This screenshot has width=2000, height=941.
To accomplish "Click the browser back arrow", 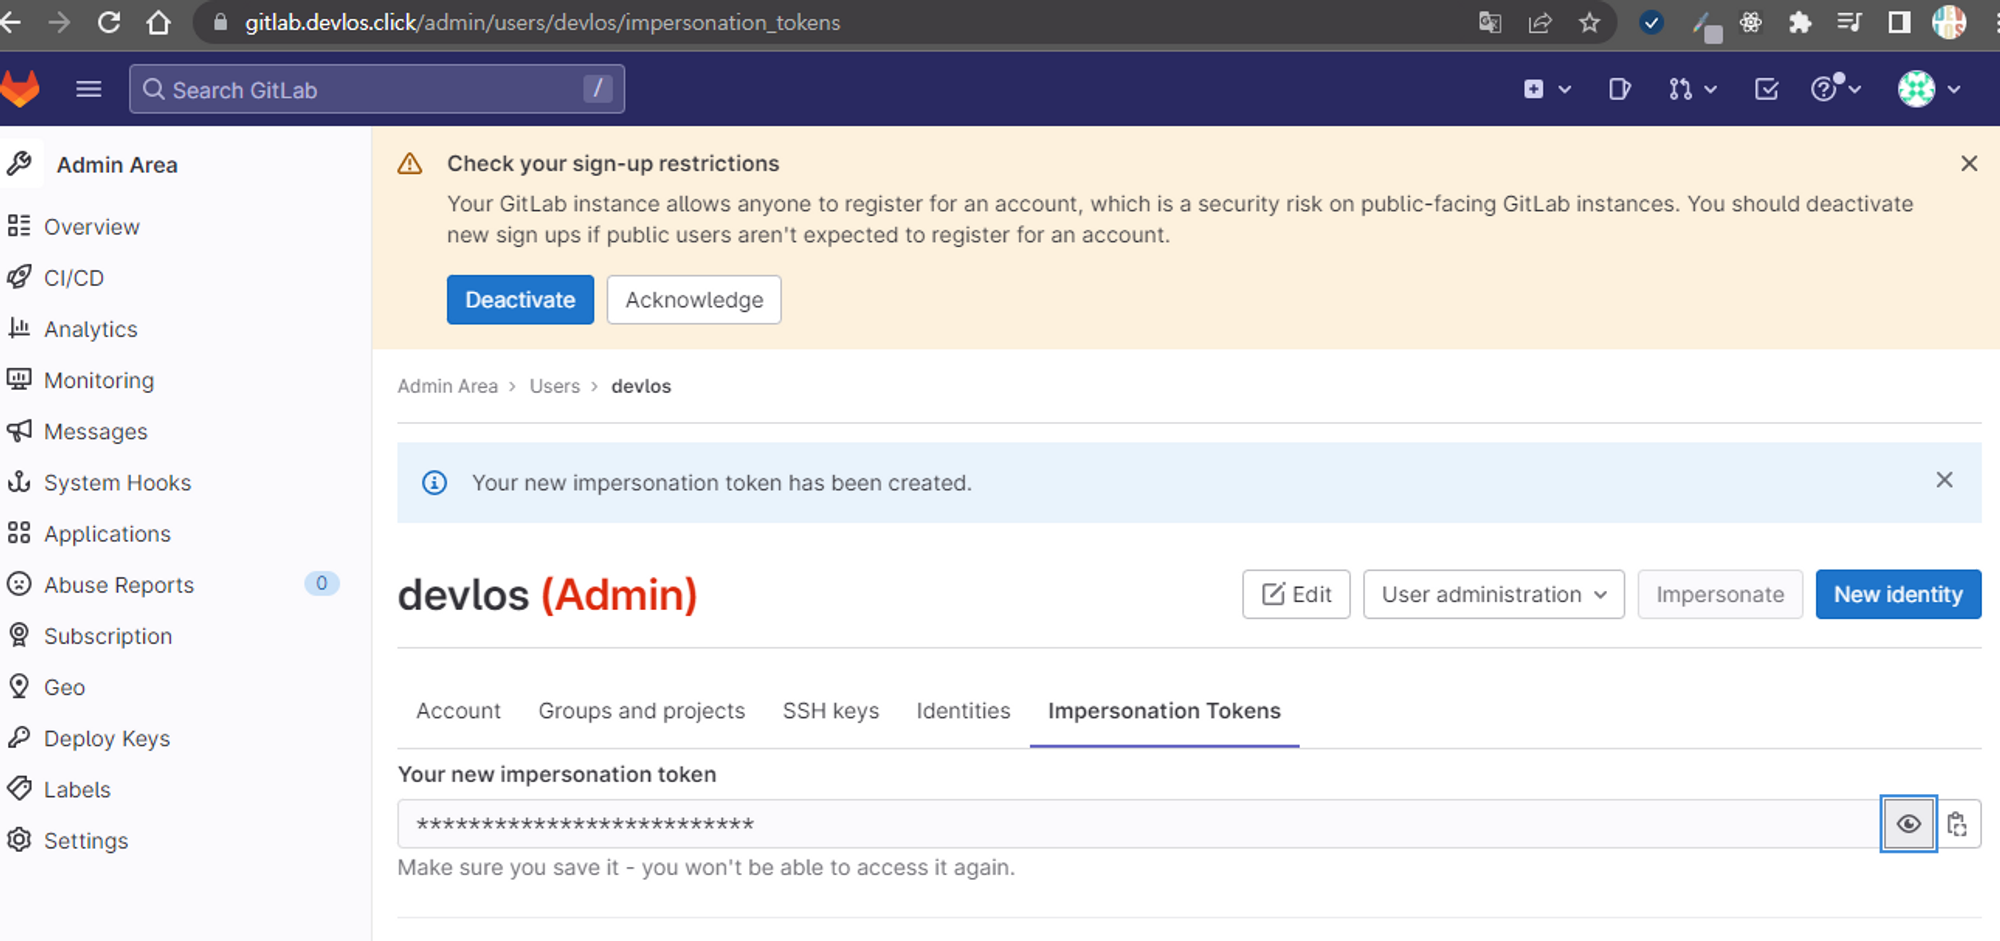I will pos(12,22).
